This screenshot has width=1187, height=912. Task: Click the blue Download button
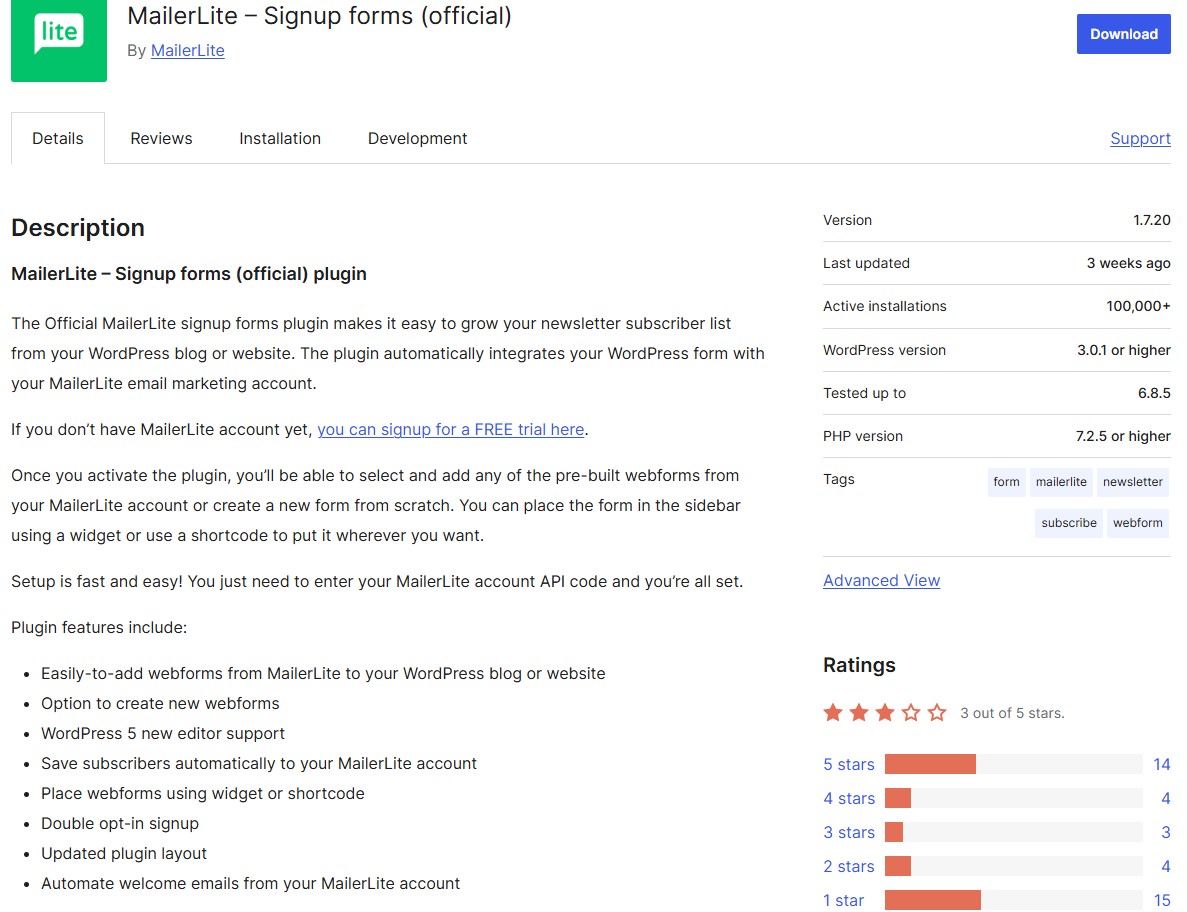[1123, 33]
